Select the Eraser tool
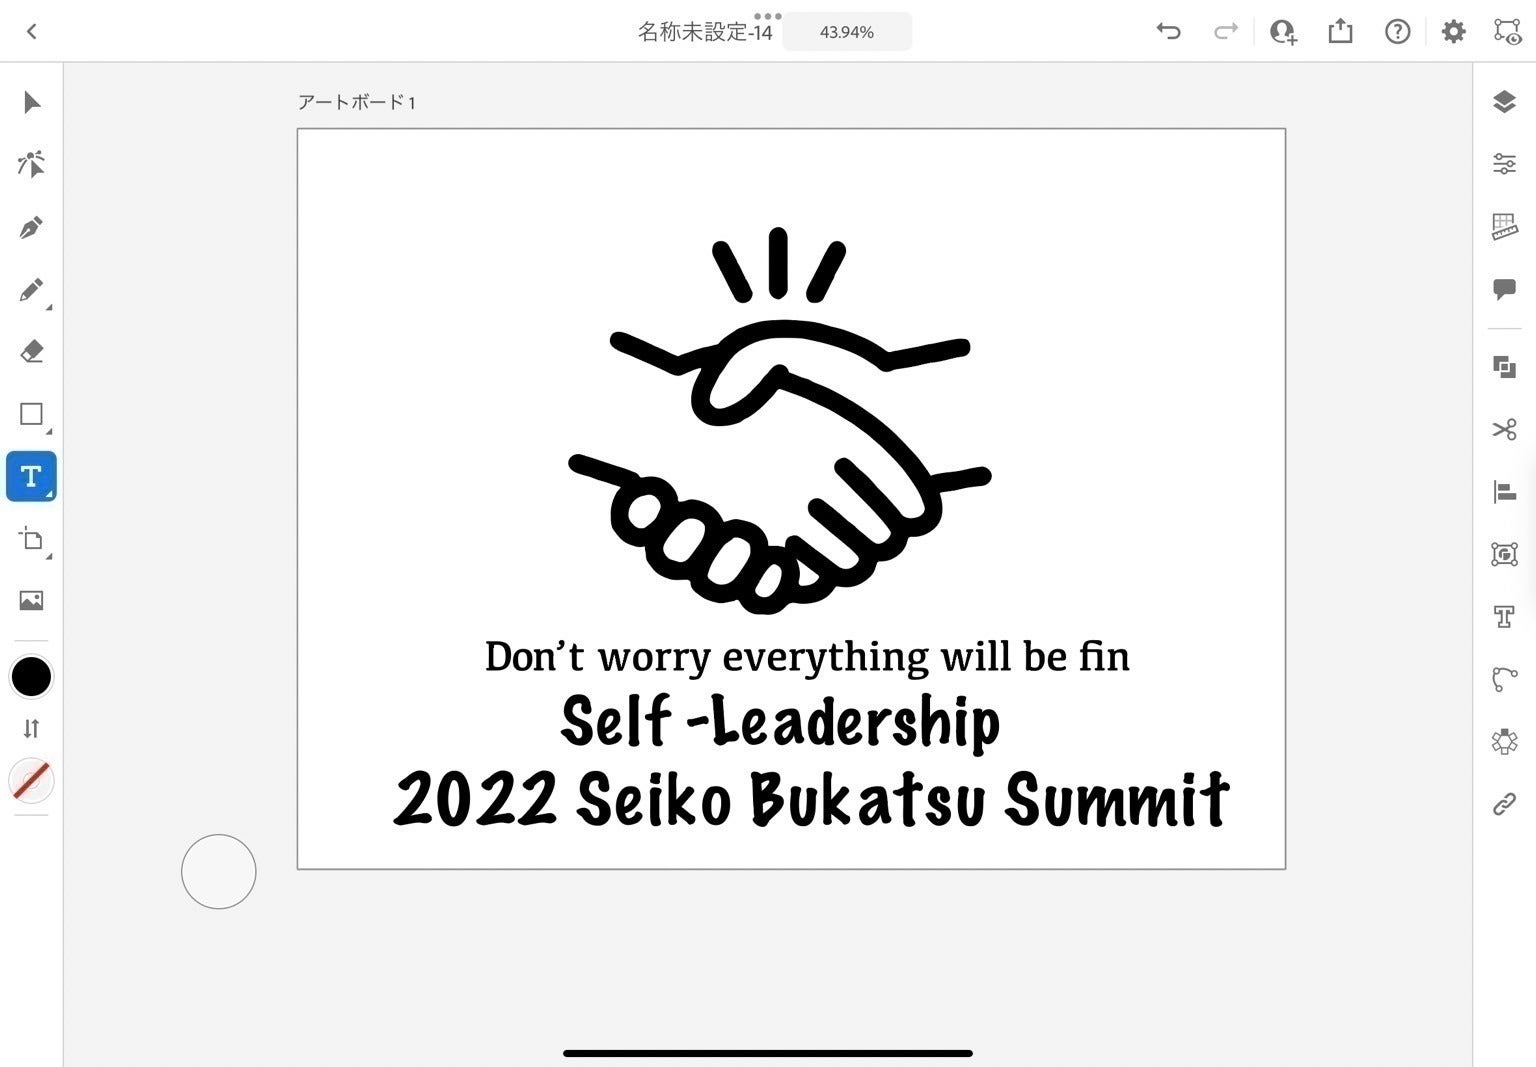Image resolution: width=1536 pixels, height=1067 pixels. (31, 352)
